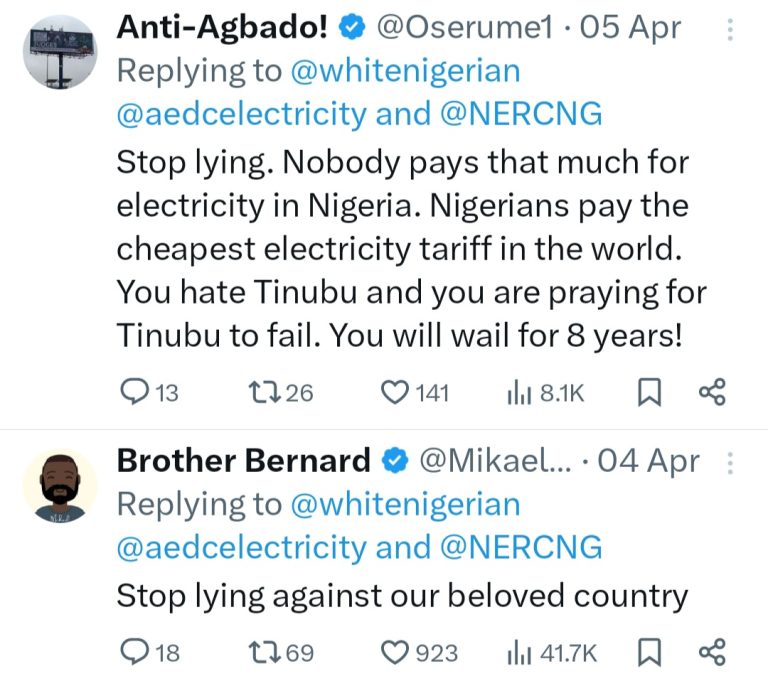Open more options menu on Anti-Agbado's tweet
Image resolution: width=768 pixels, height=681 pixels.
(x=731, y=30)
